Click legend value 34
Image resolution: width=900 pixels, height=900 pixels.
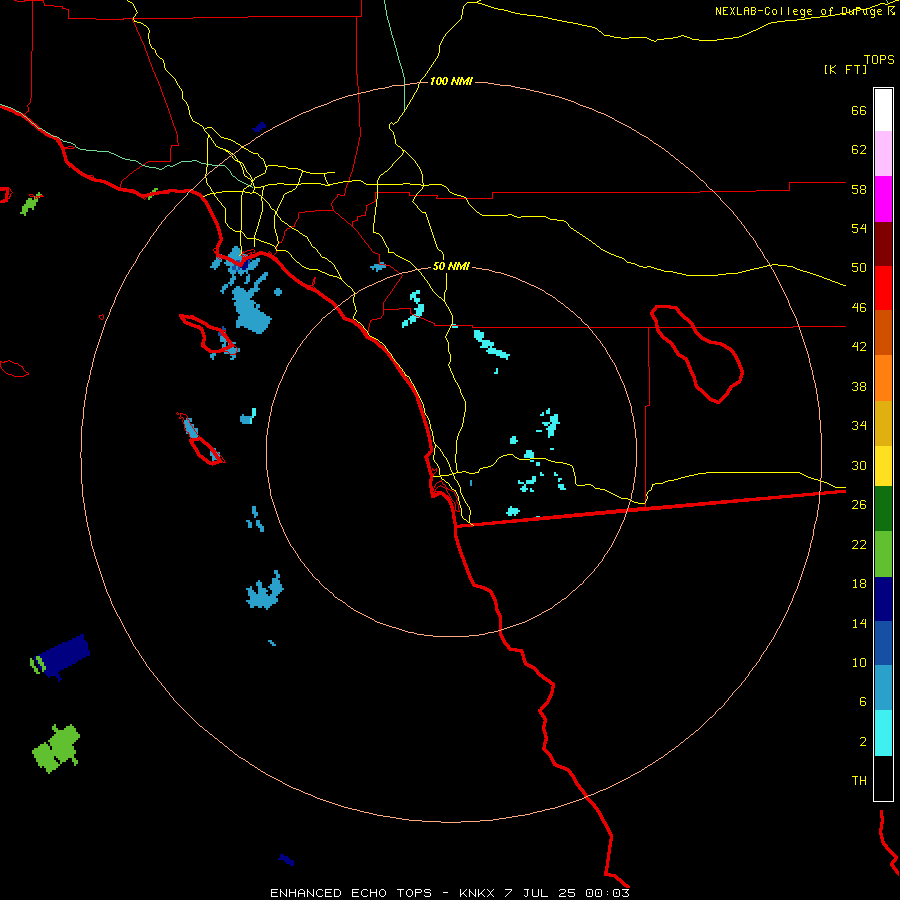[859, 425]
